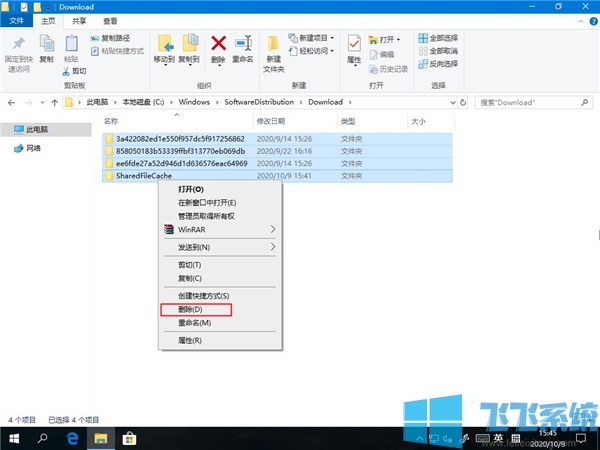Expand the address bar history dropdown
Viewport: 600px width, 450px height.
pyautogui.click(x=453, y=103)
